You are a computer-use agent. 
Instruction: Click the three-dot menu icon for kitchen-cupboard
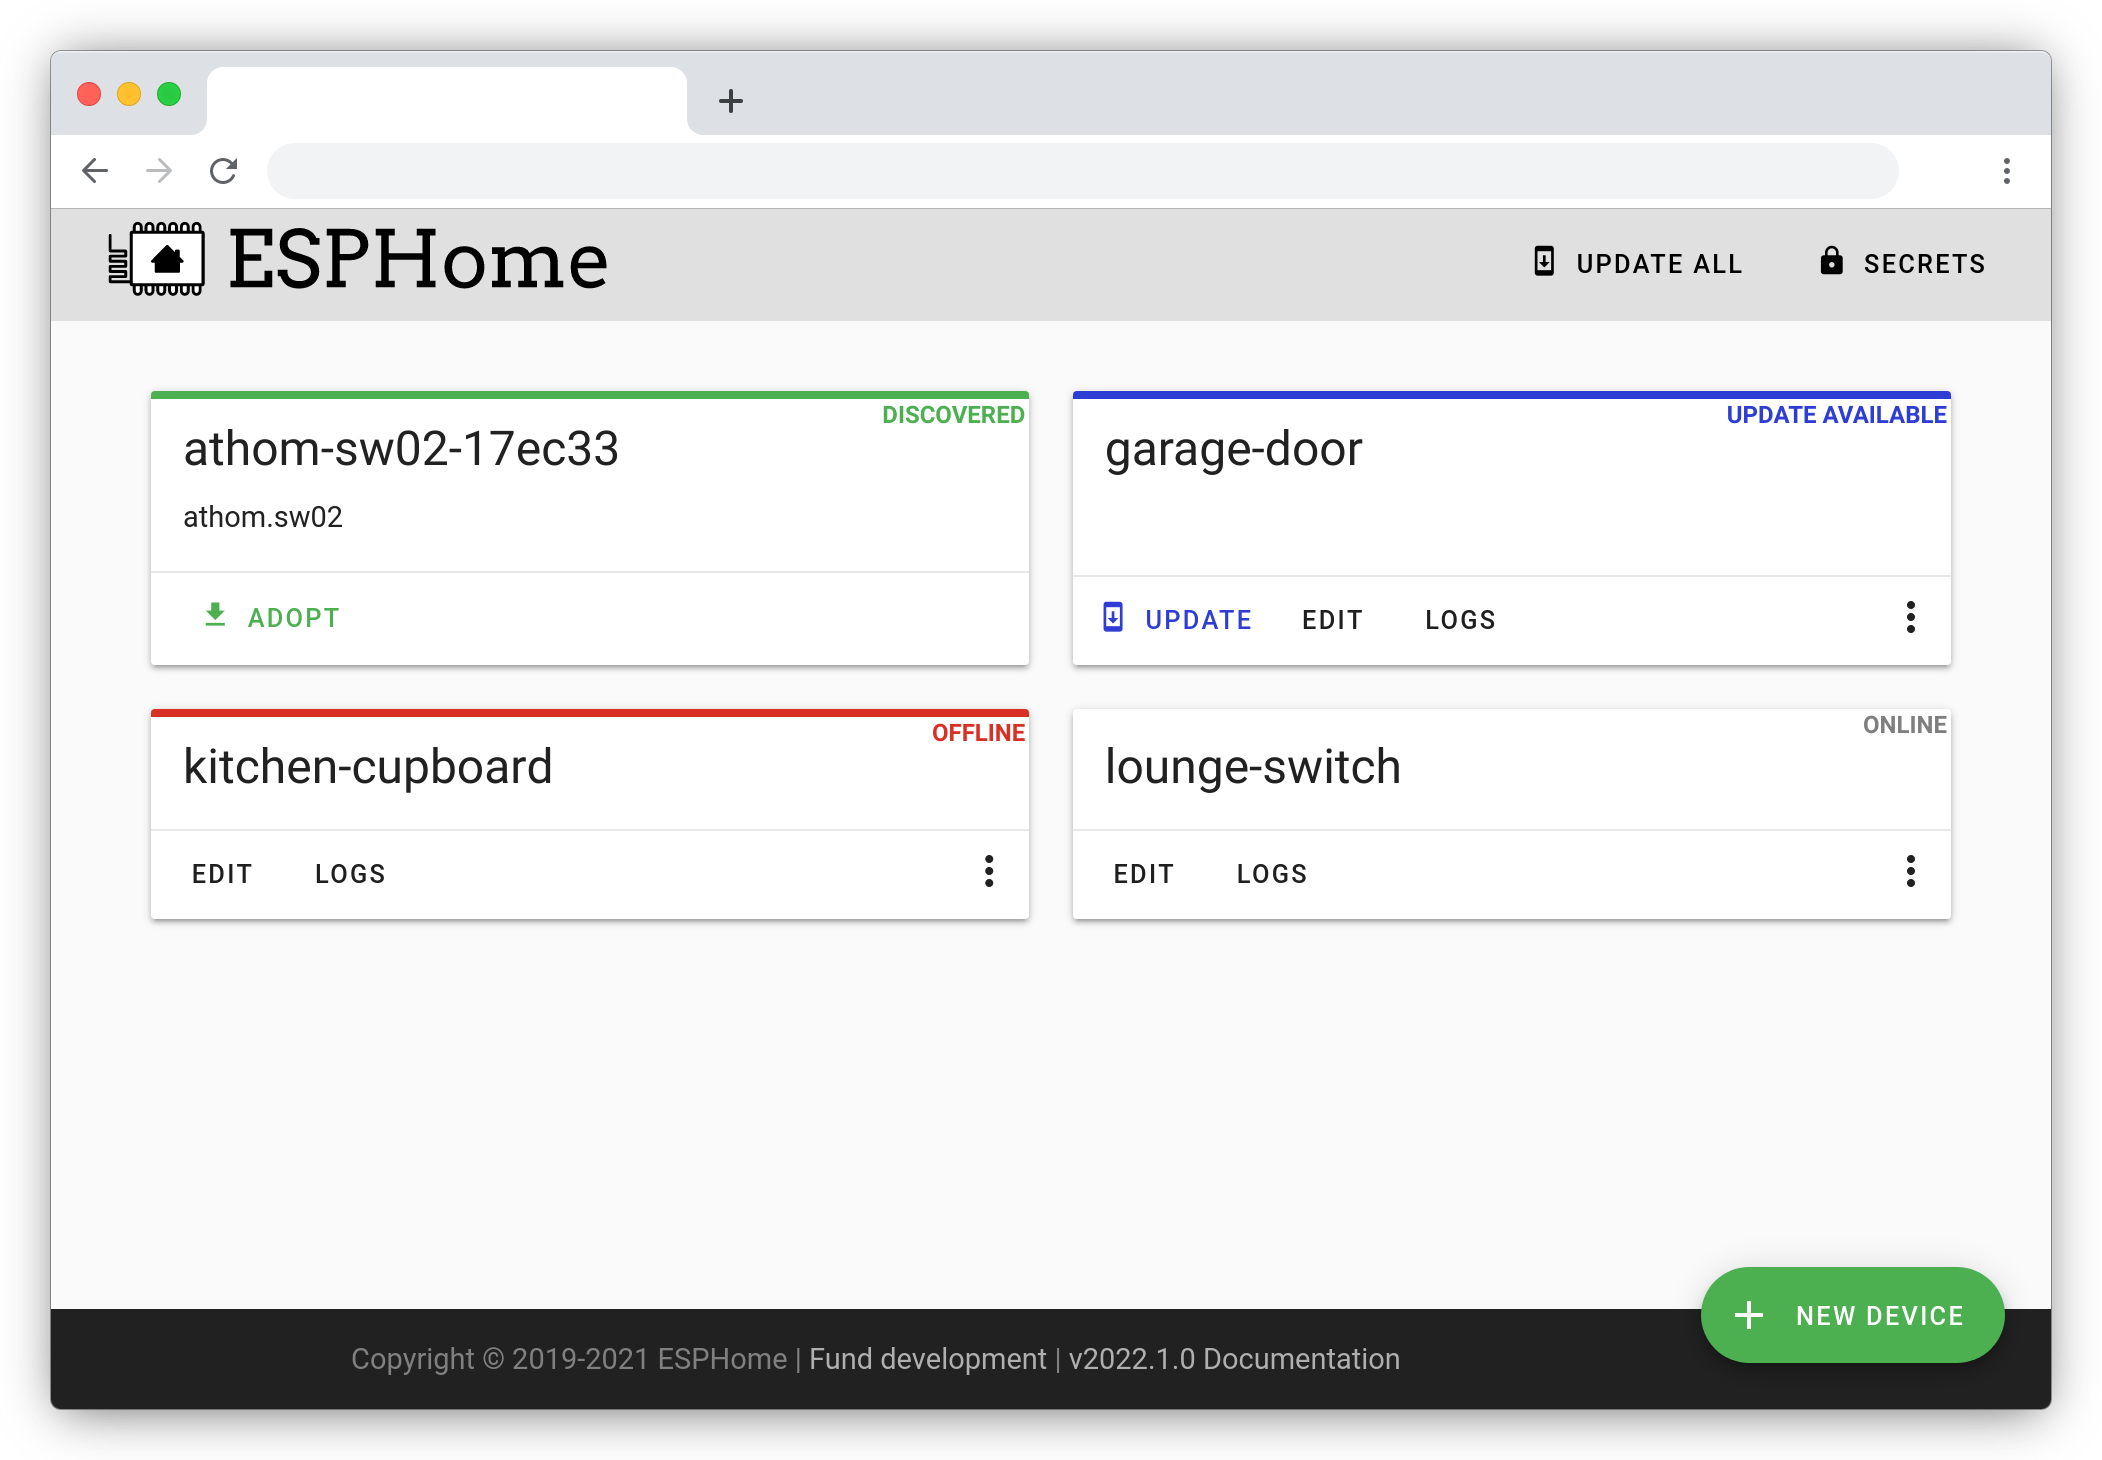(989, 872)
